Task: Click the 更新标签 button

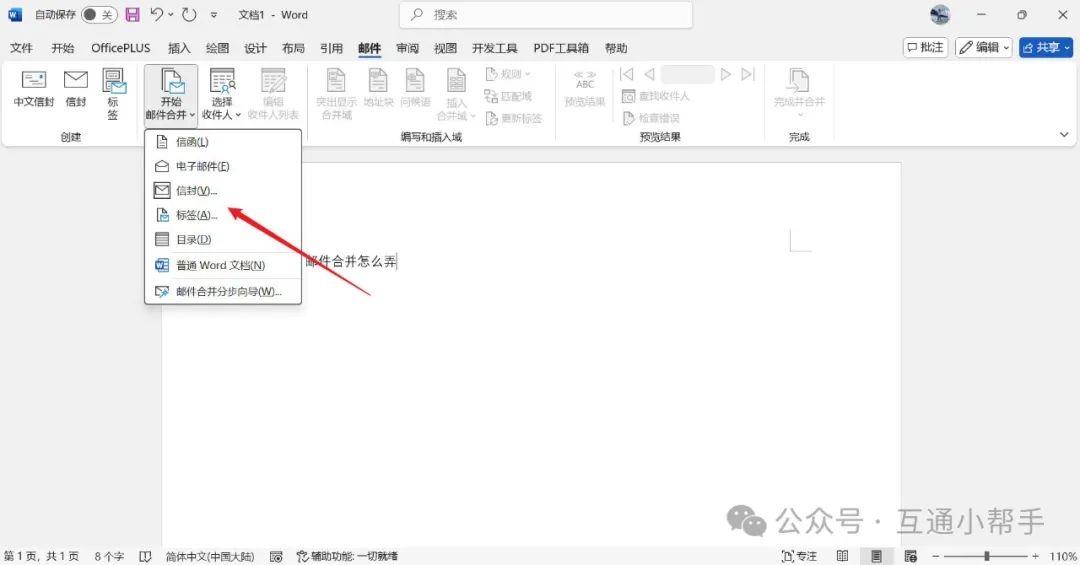Action: click(x=513, y=119)
